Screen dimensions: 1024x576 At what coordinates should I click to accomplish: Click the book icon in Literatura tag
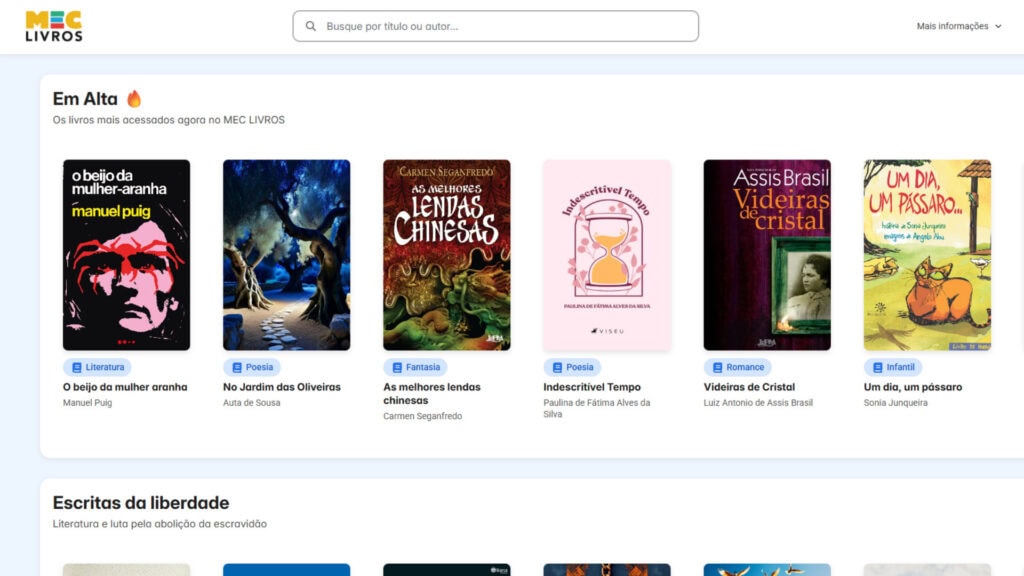click(x=76, y=368)
